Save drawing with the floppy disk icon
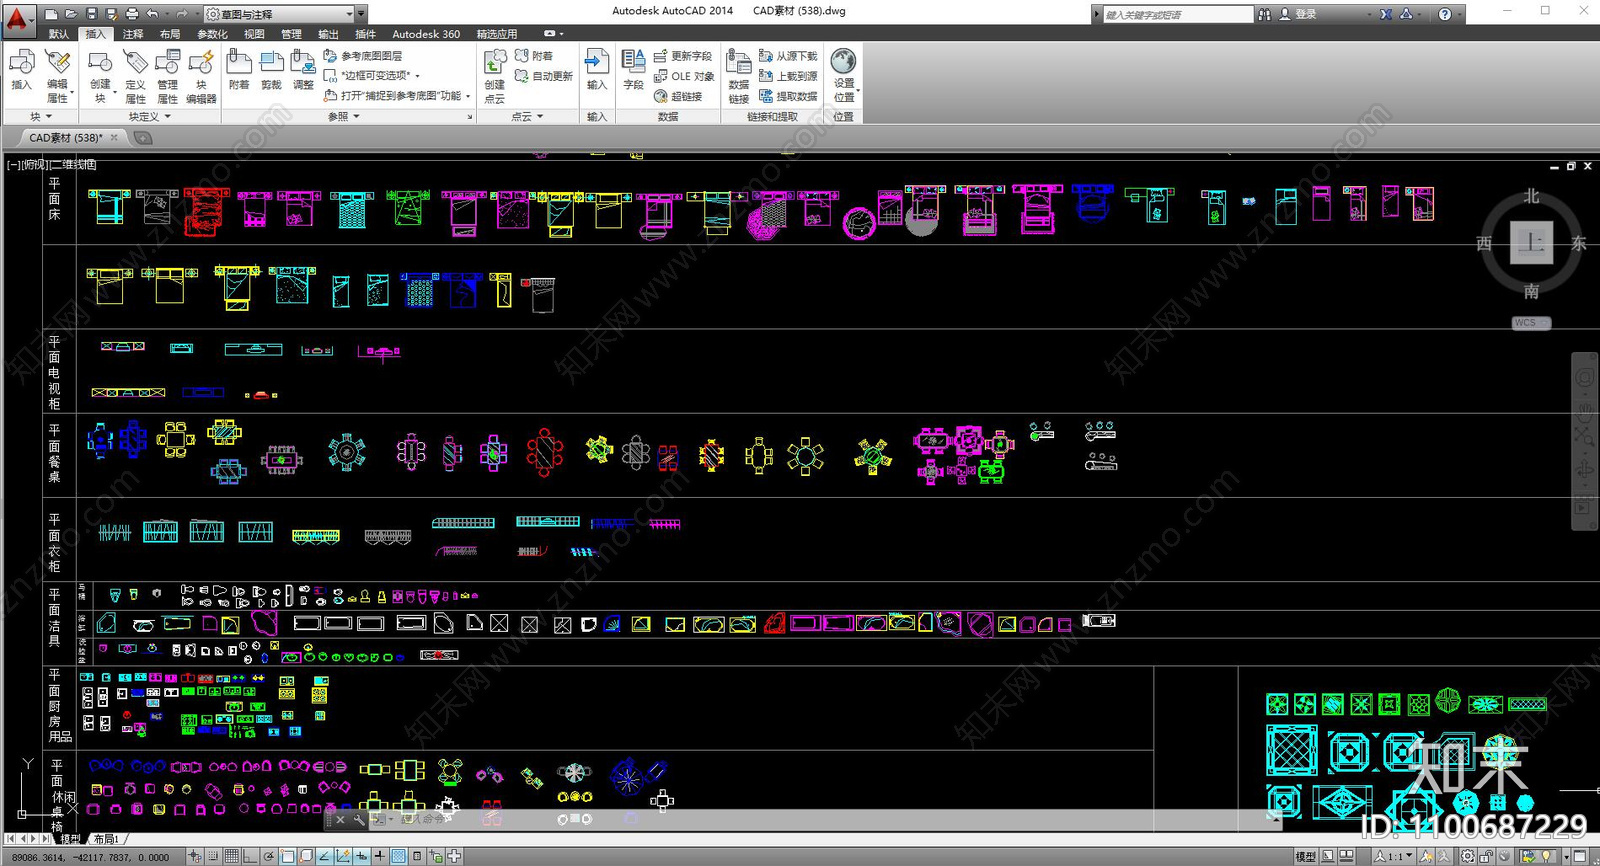The image size is (1600, 866). click(91, 14)
